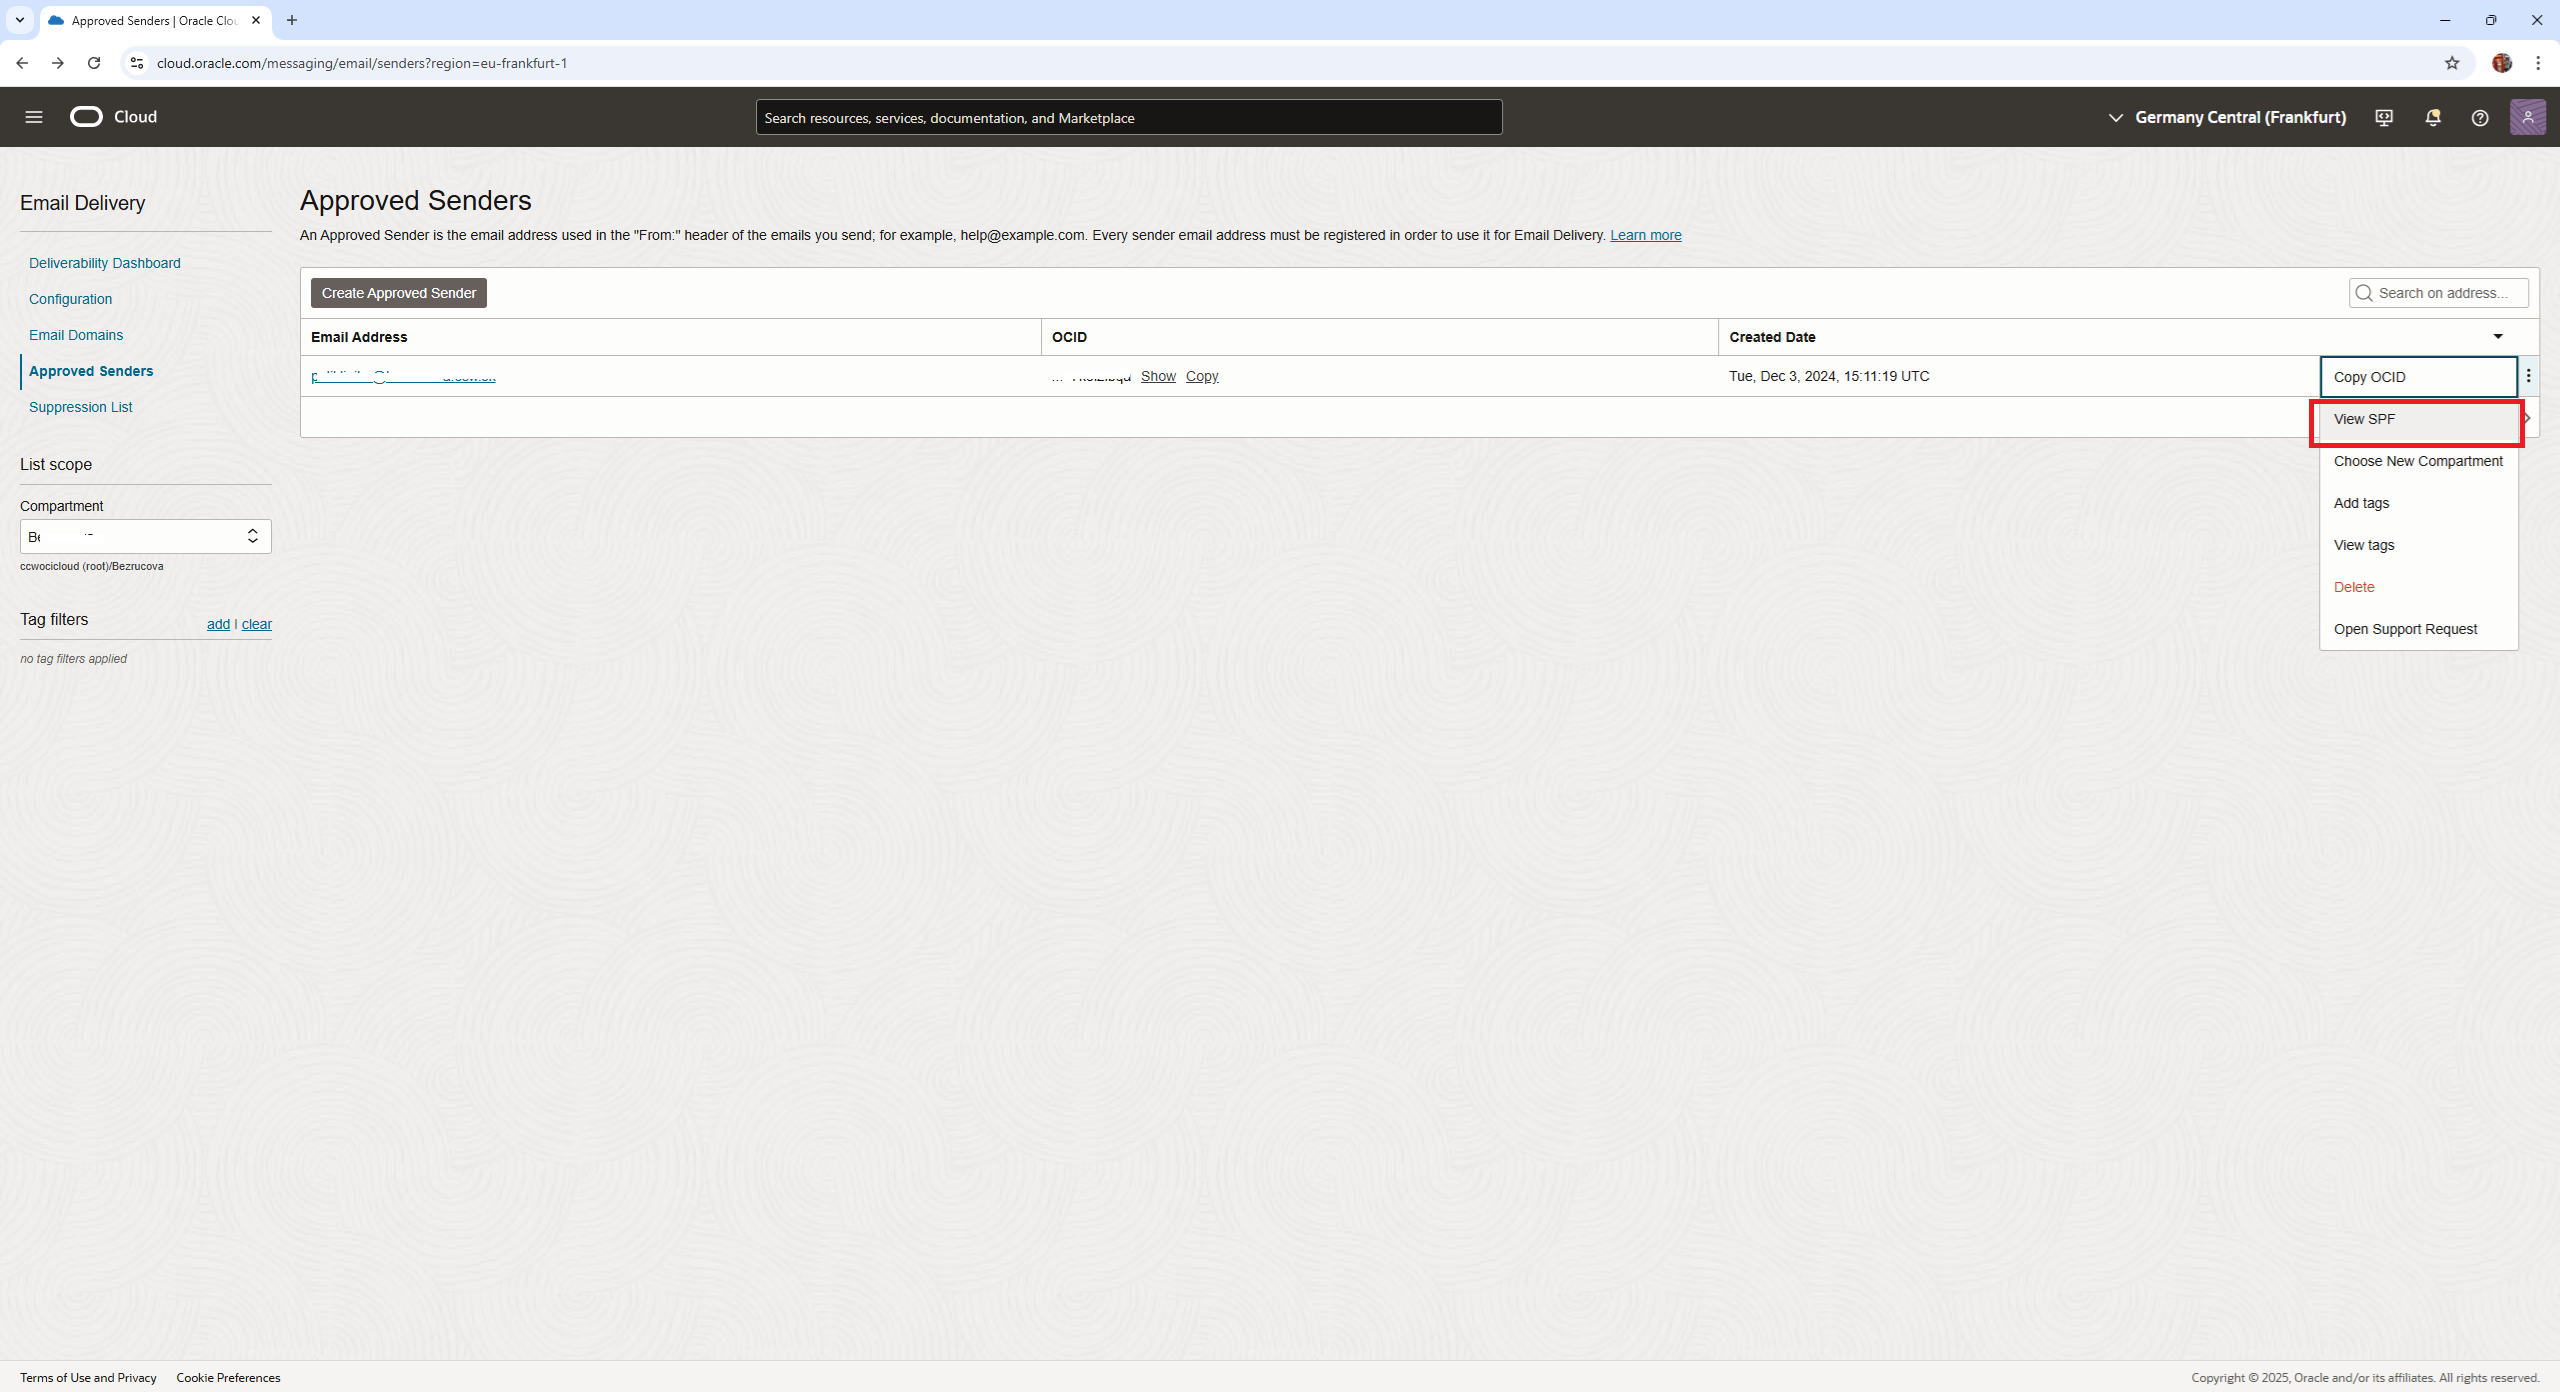Click the browser forward arrow
This screenshot has height=1392, width=2560.
coord(58,63)
